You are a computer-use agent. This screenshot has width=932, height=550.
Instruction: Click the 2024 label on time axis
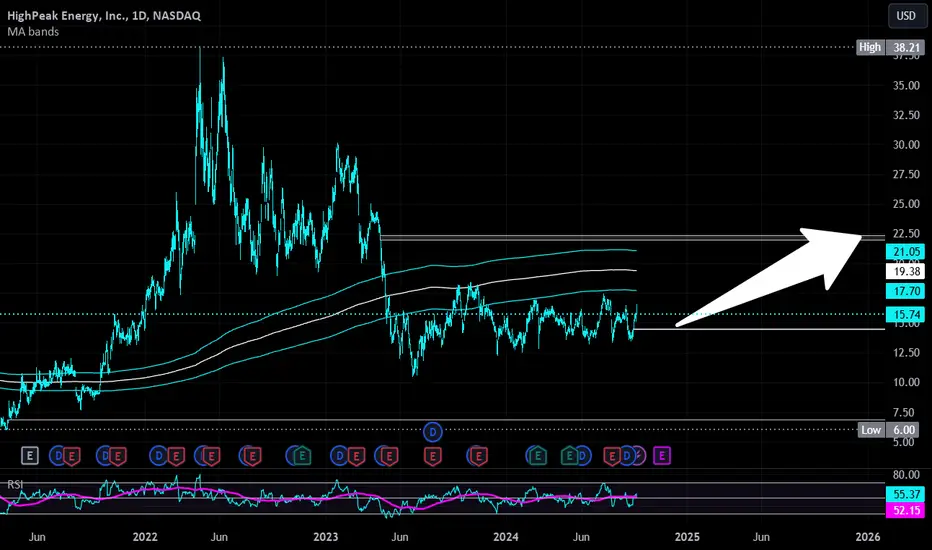pyautogui.click(x=506, y=537)
